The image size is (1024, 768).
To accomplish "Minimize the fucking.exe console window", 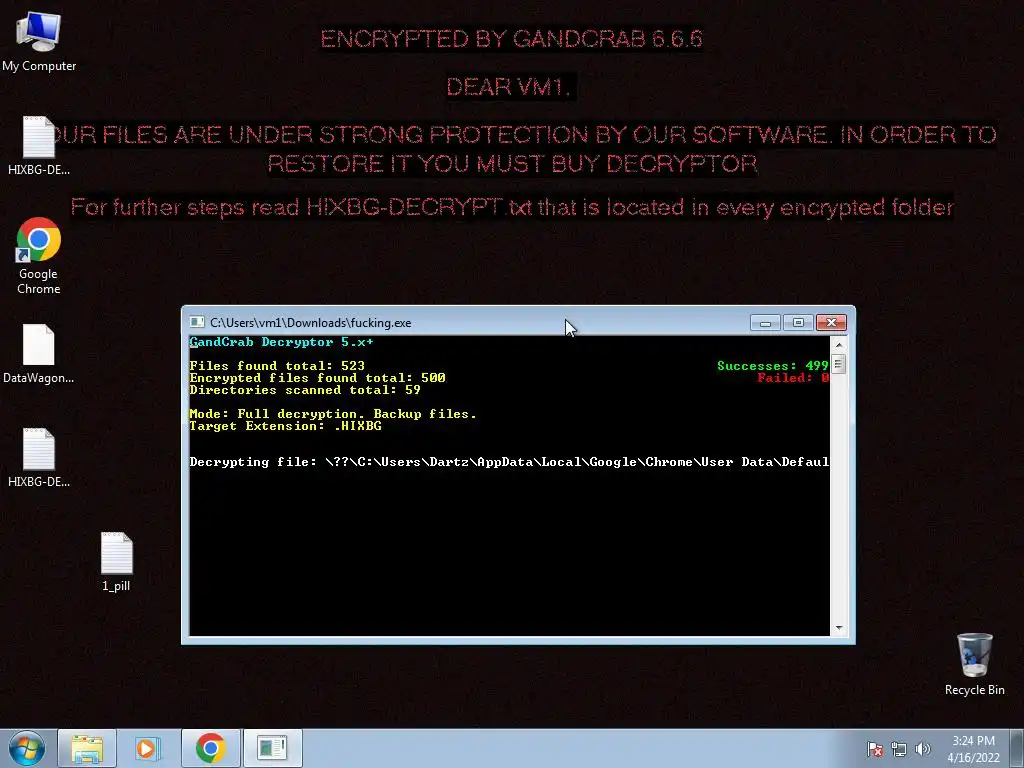I will [x=765, y=323].
